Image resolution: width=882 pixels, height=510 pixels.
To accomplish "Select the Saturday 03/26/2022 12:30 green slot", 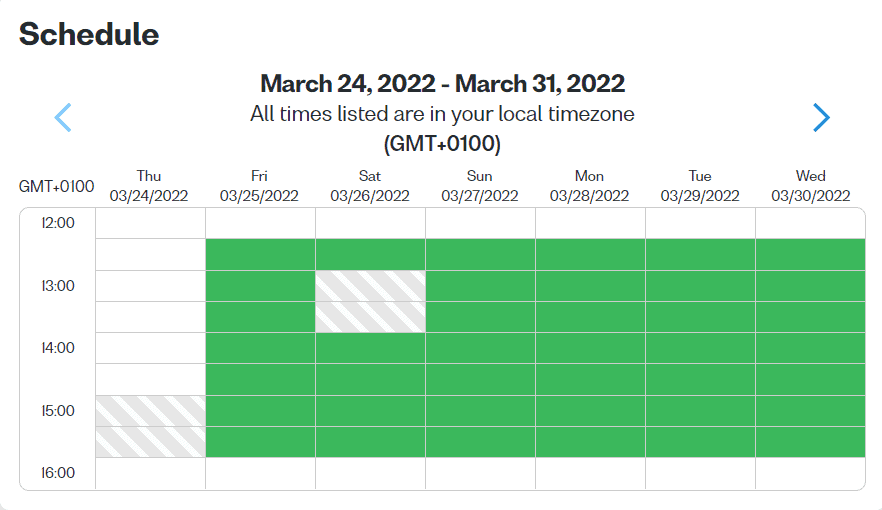I will (370, 254).
